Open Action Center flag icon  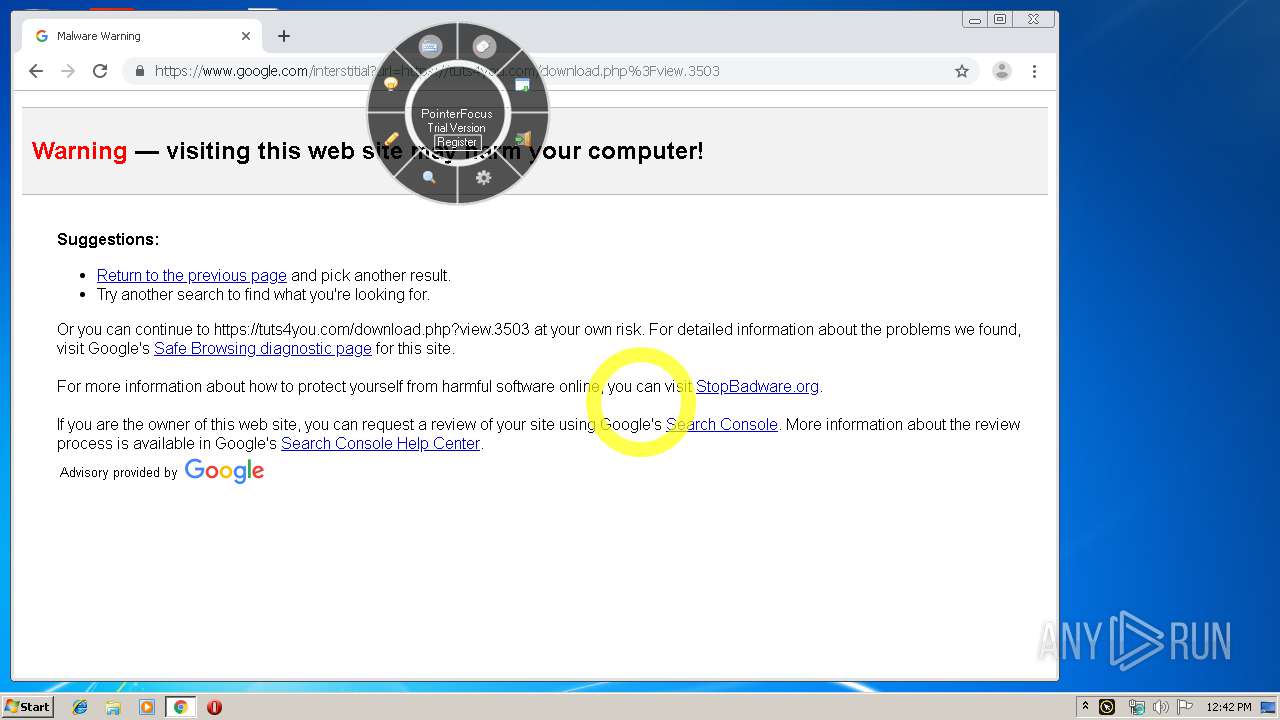click(1185, 707)
